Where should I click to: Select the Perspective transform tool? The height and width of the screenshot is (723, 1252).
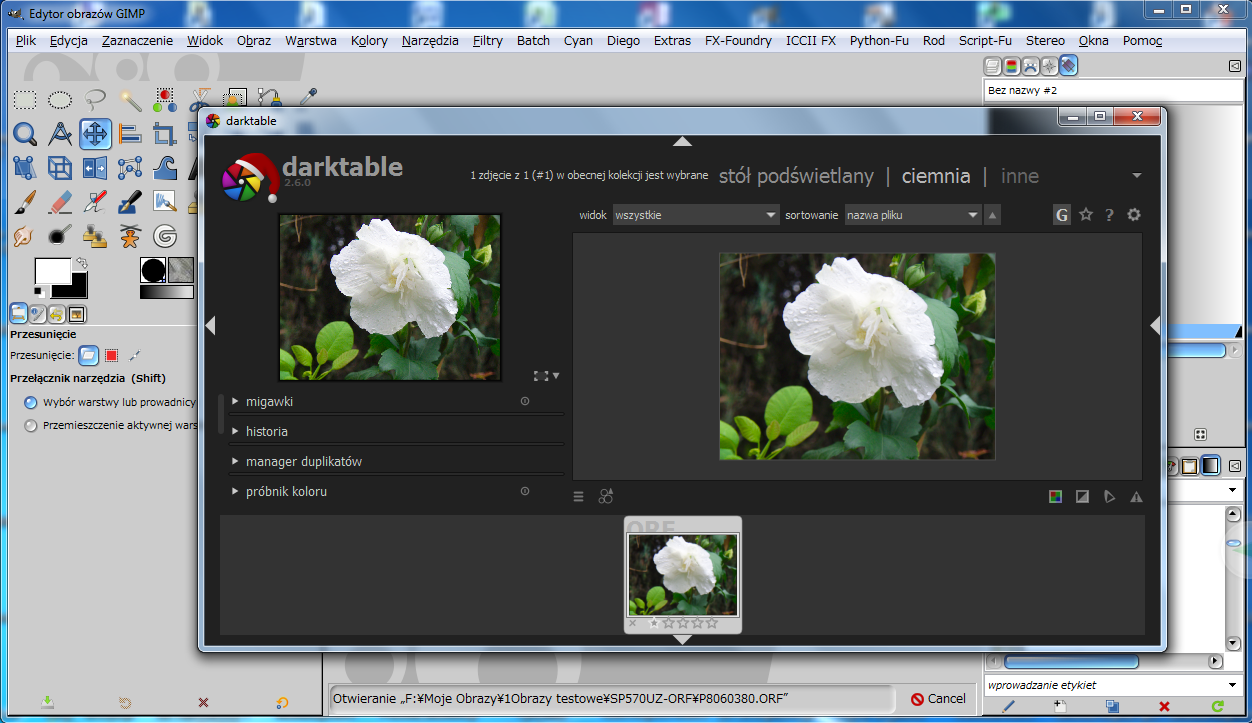[60, 168]
